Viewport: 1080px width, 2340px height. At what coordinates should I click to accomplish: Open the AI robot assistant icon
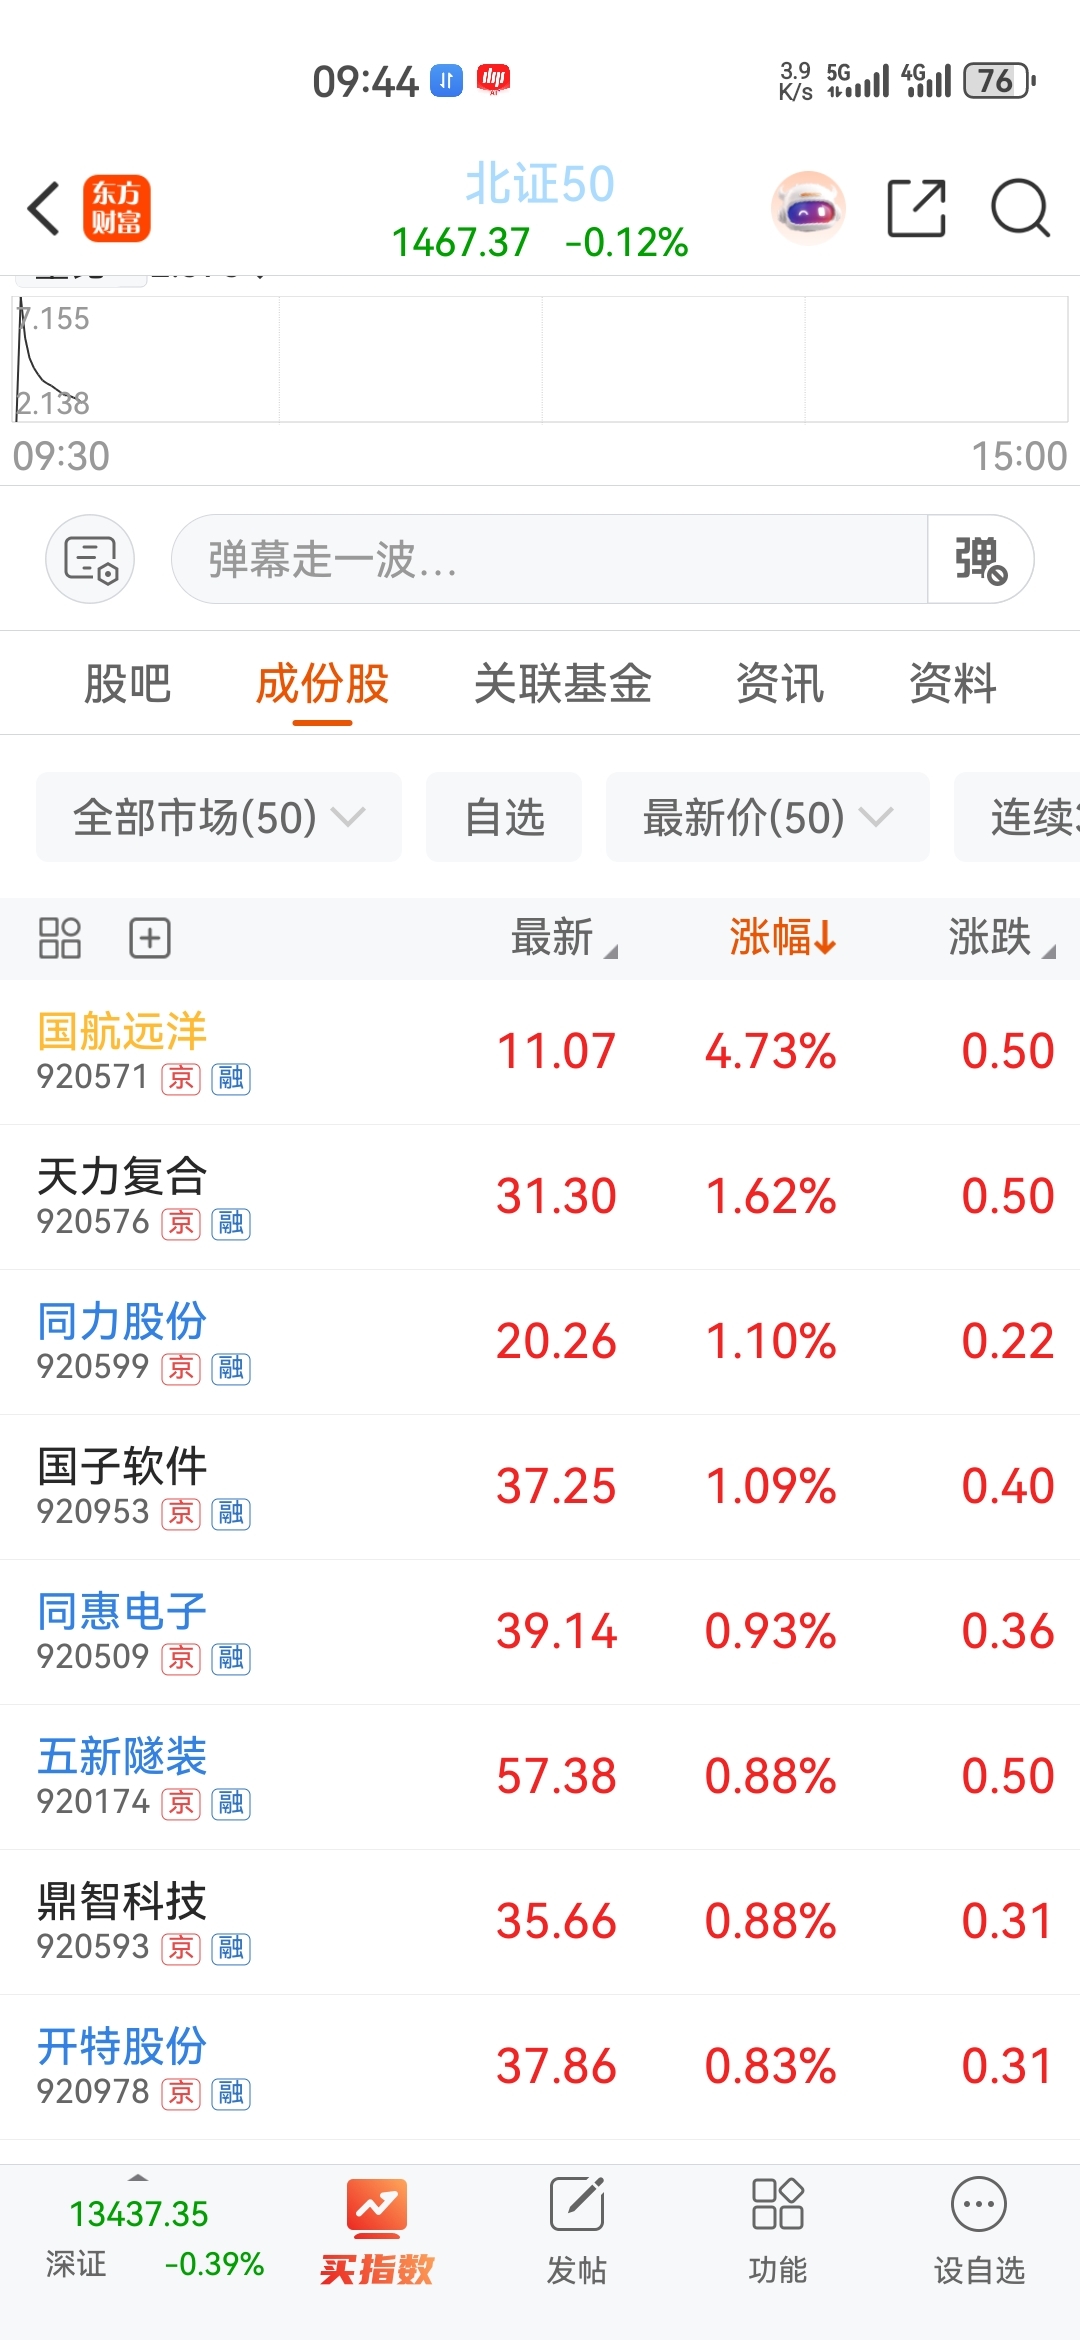click(808, 209)
